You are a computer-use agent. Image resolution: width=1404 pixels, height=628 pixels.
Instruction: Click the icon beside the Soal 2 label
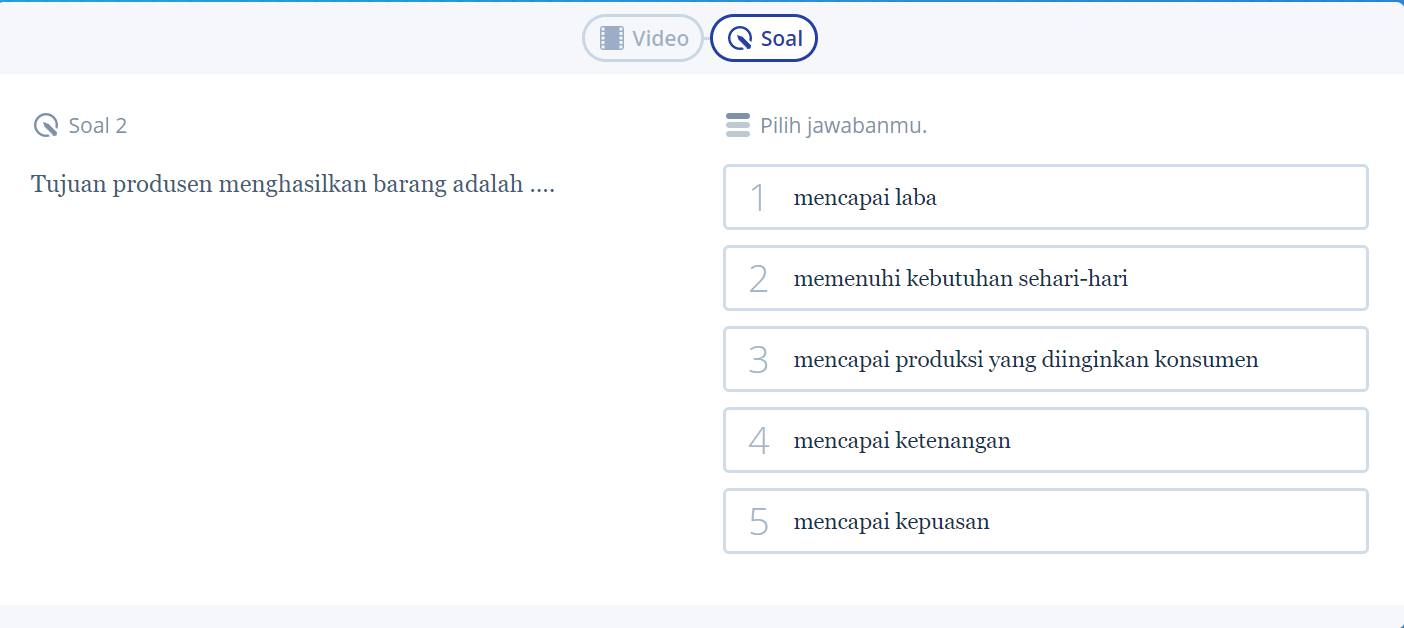tap(43, 125)
